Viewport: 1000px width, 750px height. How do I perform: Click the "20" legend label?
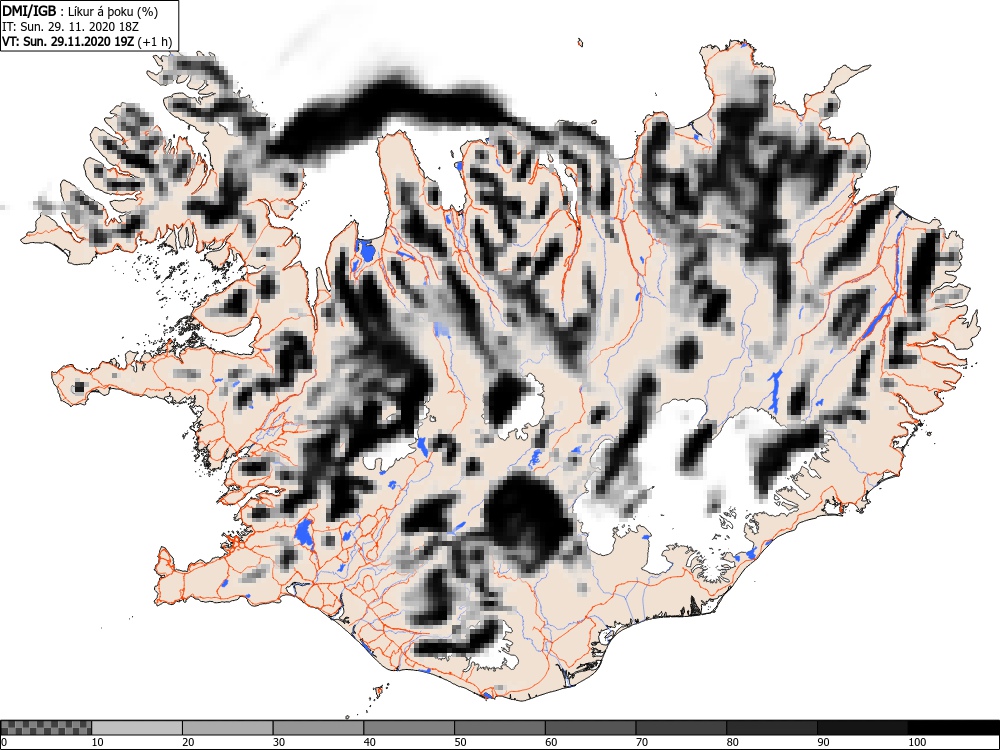(x=188, y=742)
